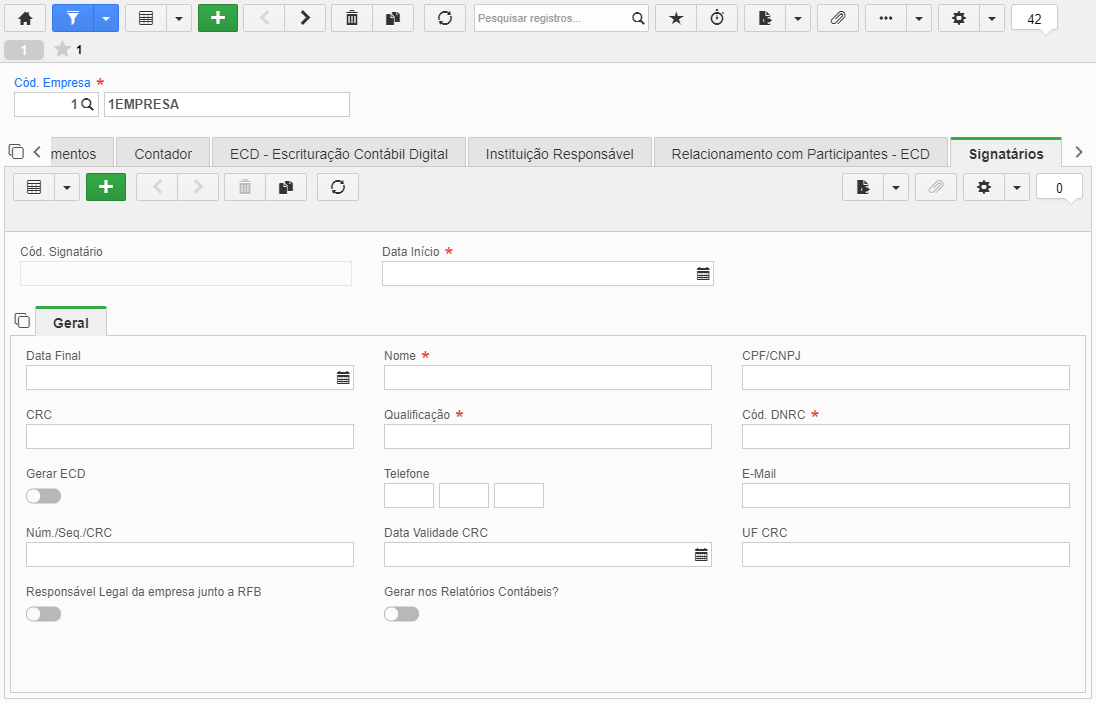This screenshot has width=1096, height=703.
Task: Open calendar picker for Data Início
Action: (x=703, y=274)
